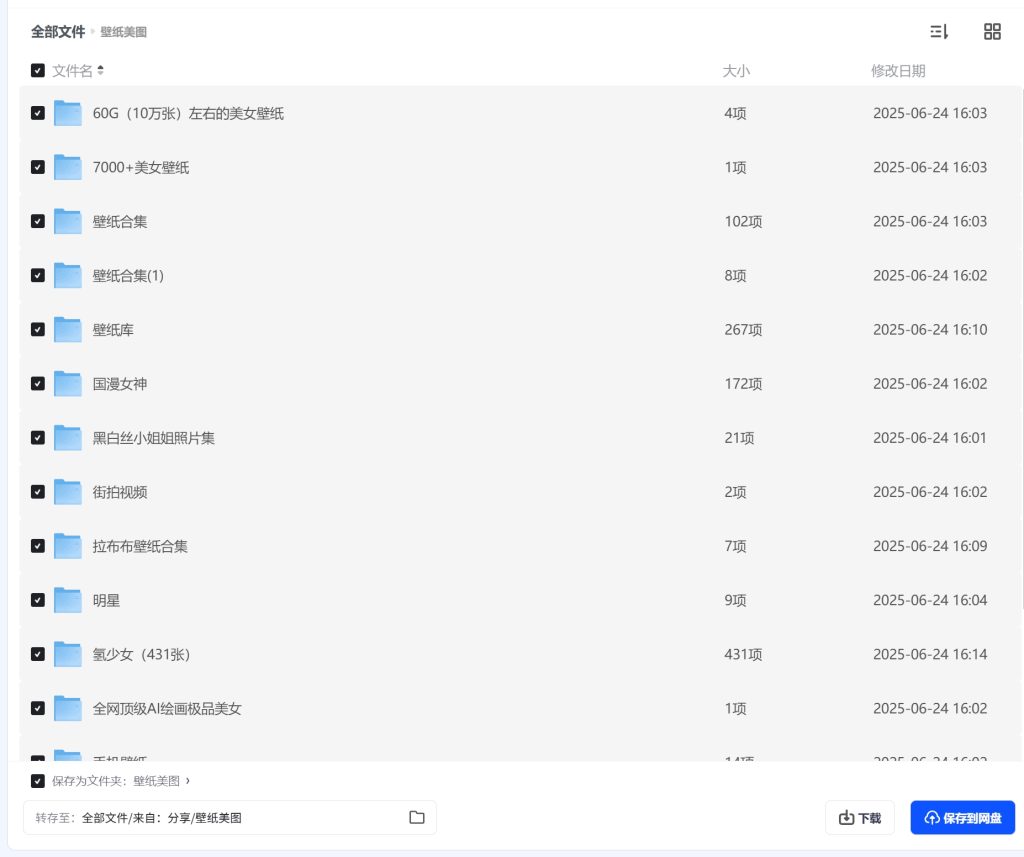This screenshot has height=857, width=1024.
Task: Click 壁纸美图 in the breadcrumb
Action: coord(123,32)
